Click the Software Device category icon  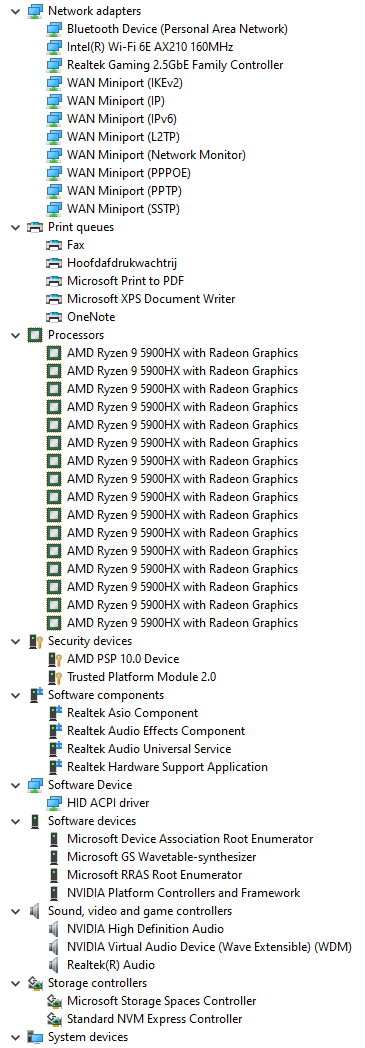pyautogui.click(x=35, y=785)
